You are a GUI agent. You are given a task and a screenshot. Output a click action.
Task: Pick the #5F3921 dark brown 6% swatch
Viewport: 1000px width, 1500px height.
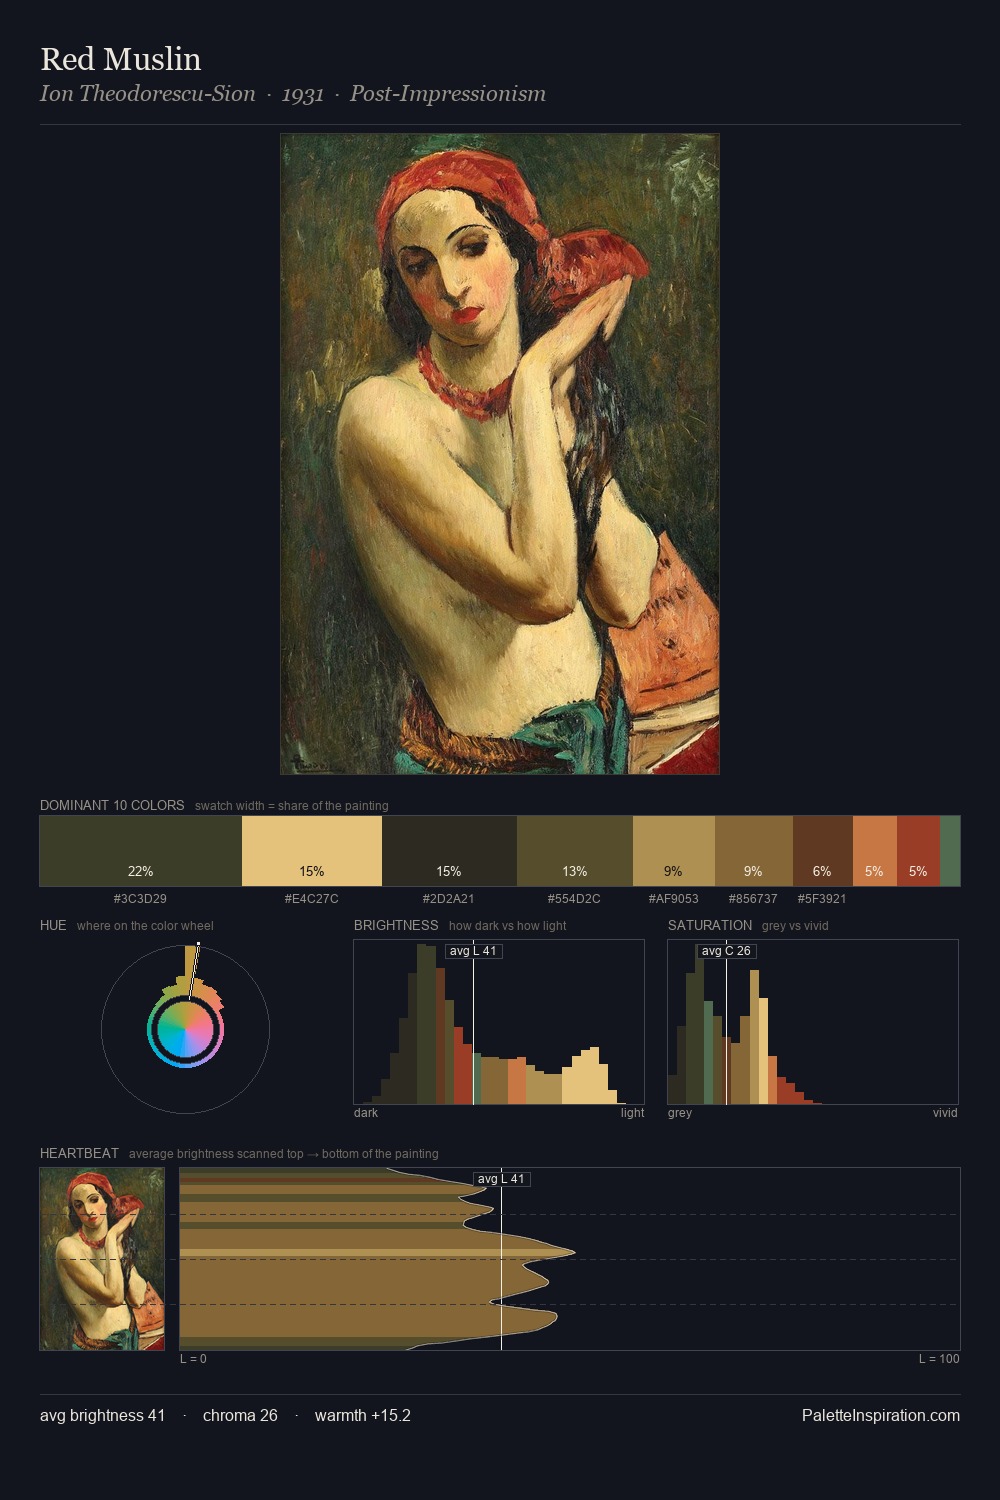pyautogui.click(x=823, y=851)
